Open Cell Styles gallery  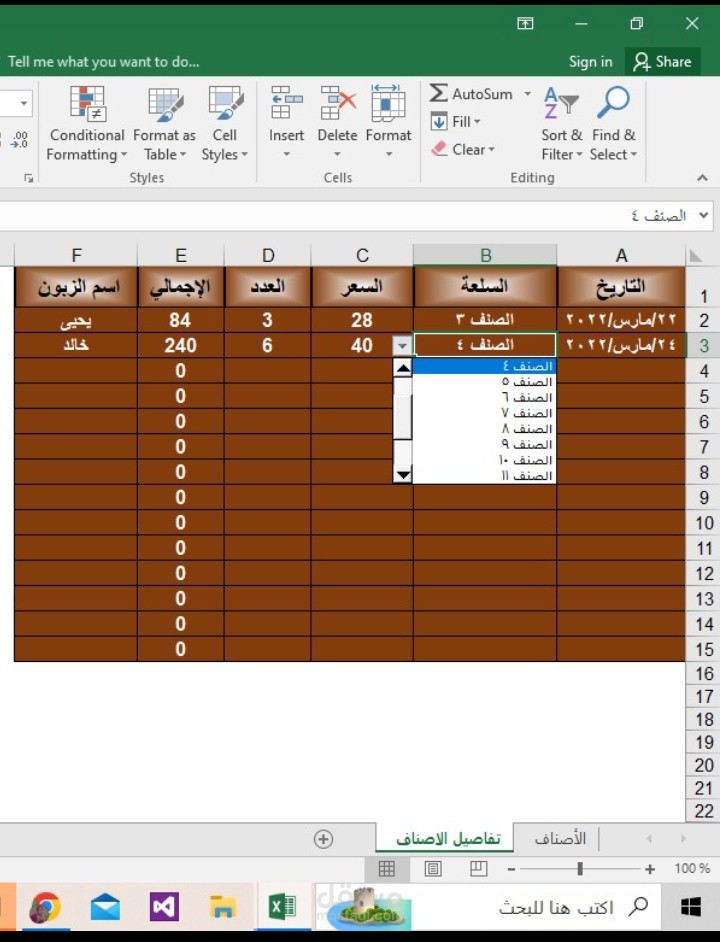tap(225, 123)
